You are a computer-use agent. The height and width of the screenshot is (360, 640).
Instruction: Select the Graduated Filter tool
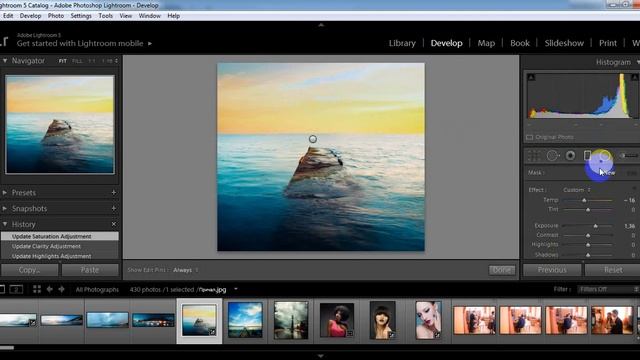(x=587, y=156)
